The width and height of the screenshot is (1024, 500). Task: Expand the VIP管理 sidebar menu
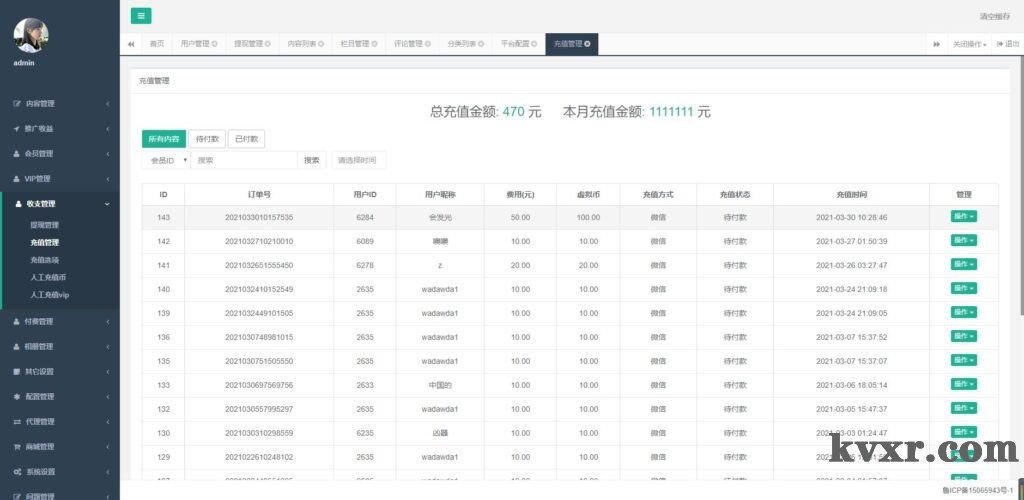pyautogui.click(x=60, y=179)
